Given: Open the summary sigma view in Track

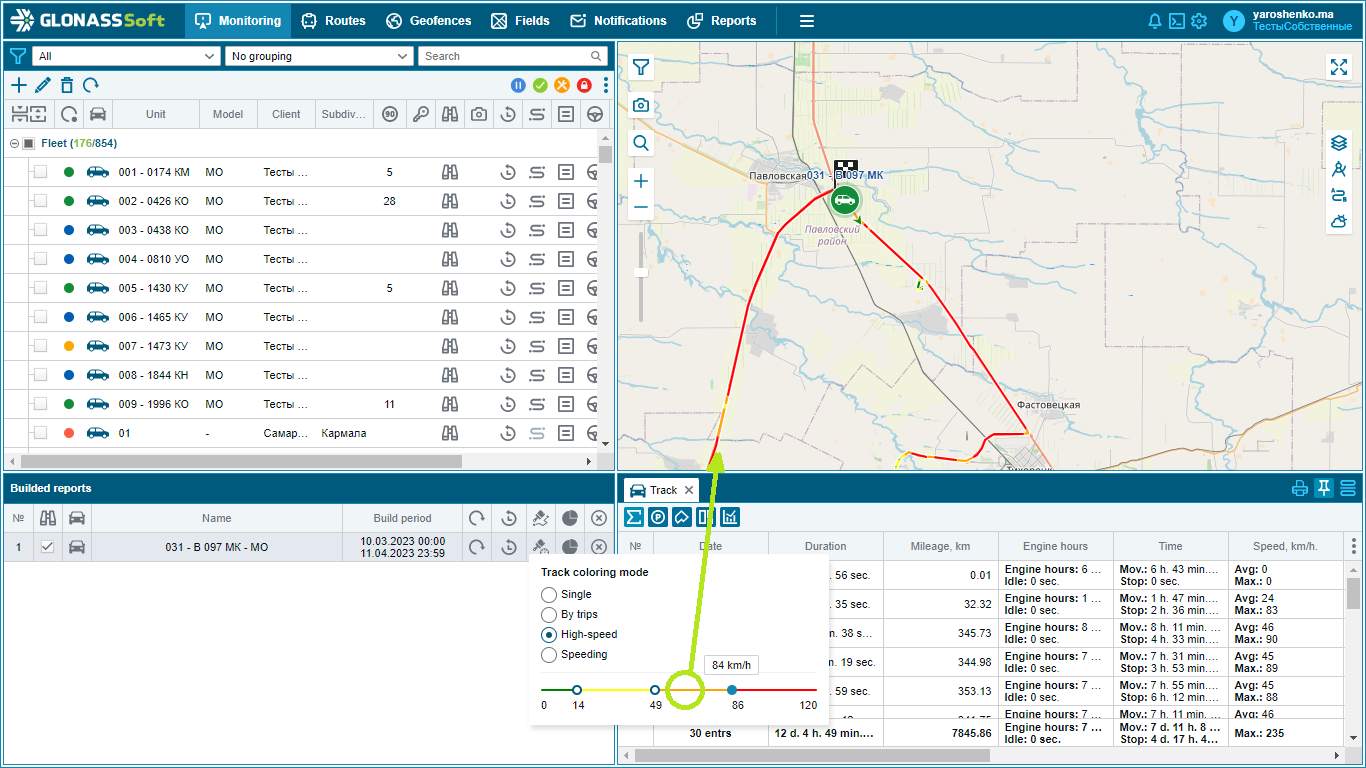Looking at the screenshot, I should [633, 517].
